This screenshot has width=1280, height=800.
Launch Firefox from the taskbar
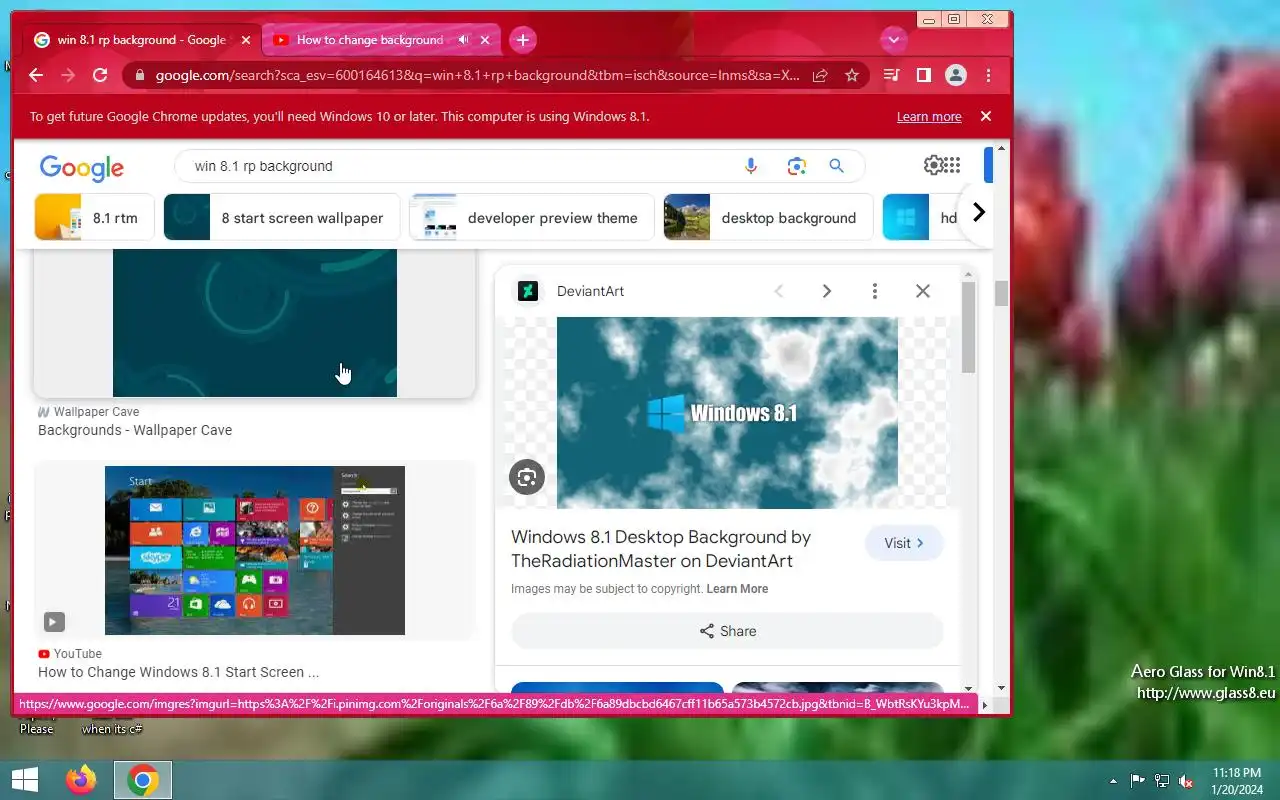click(81, 780)
